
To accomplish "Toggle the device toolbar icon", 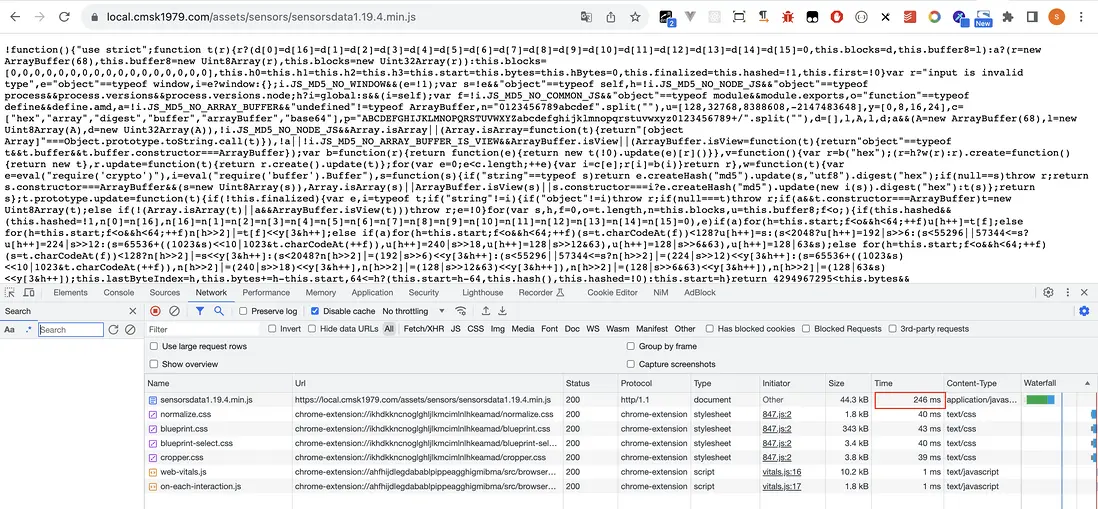I will tap(29, 293).
